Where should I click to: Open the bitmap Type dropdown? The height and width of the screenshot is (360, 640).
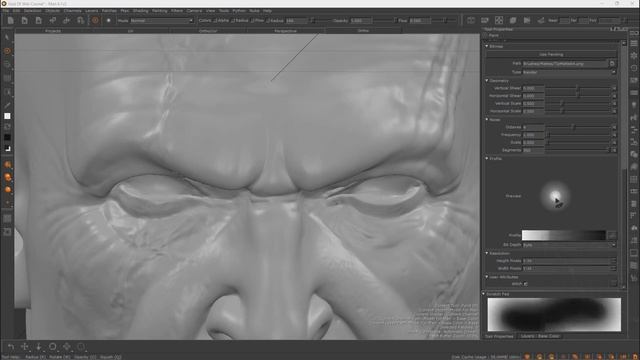click(x=569, y=72)
